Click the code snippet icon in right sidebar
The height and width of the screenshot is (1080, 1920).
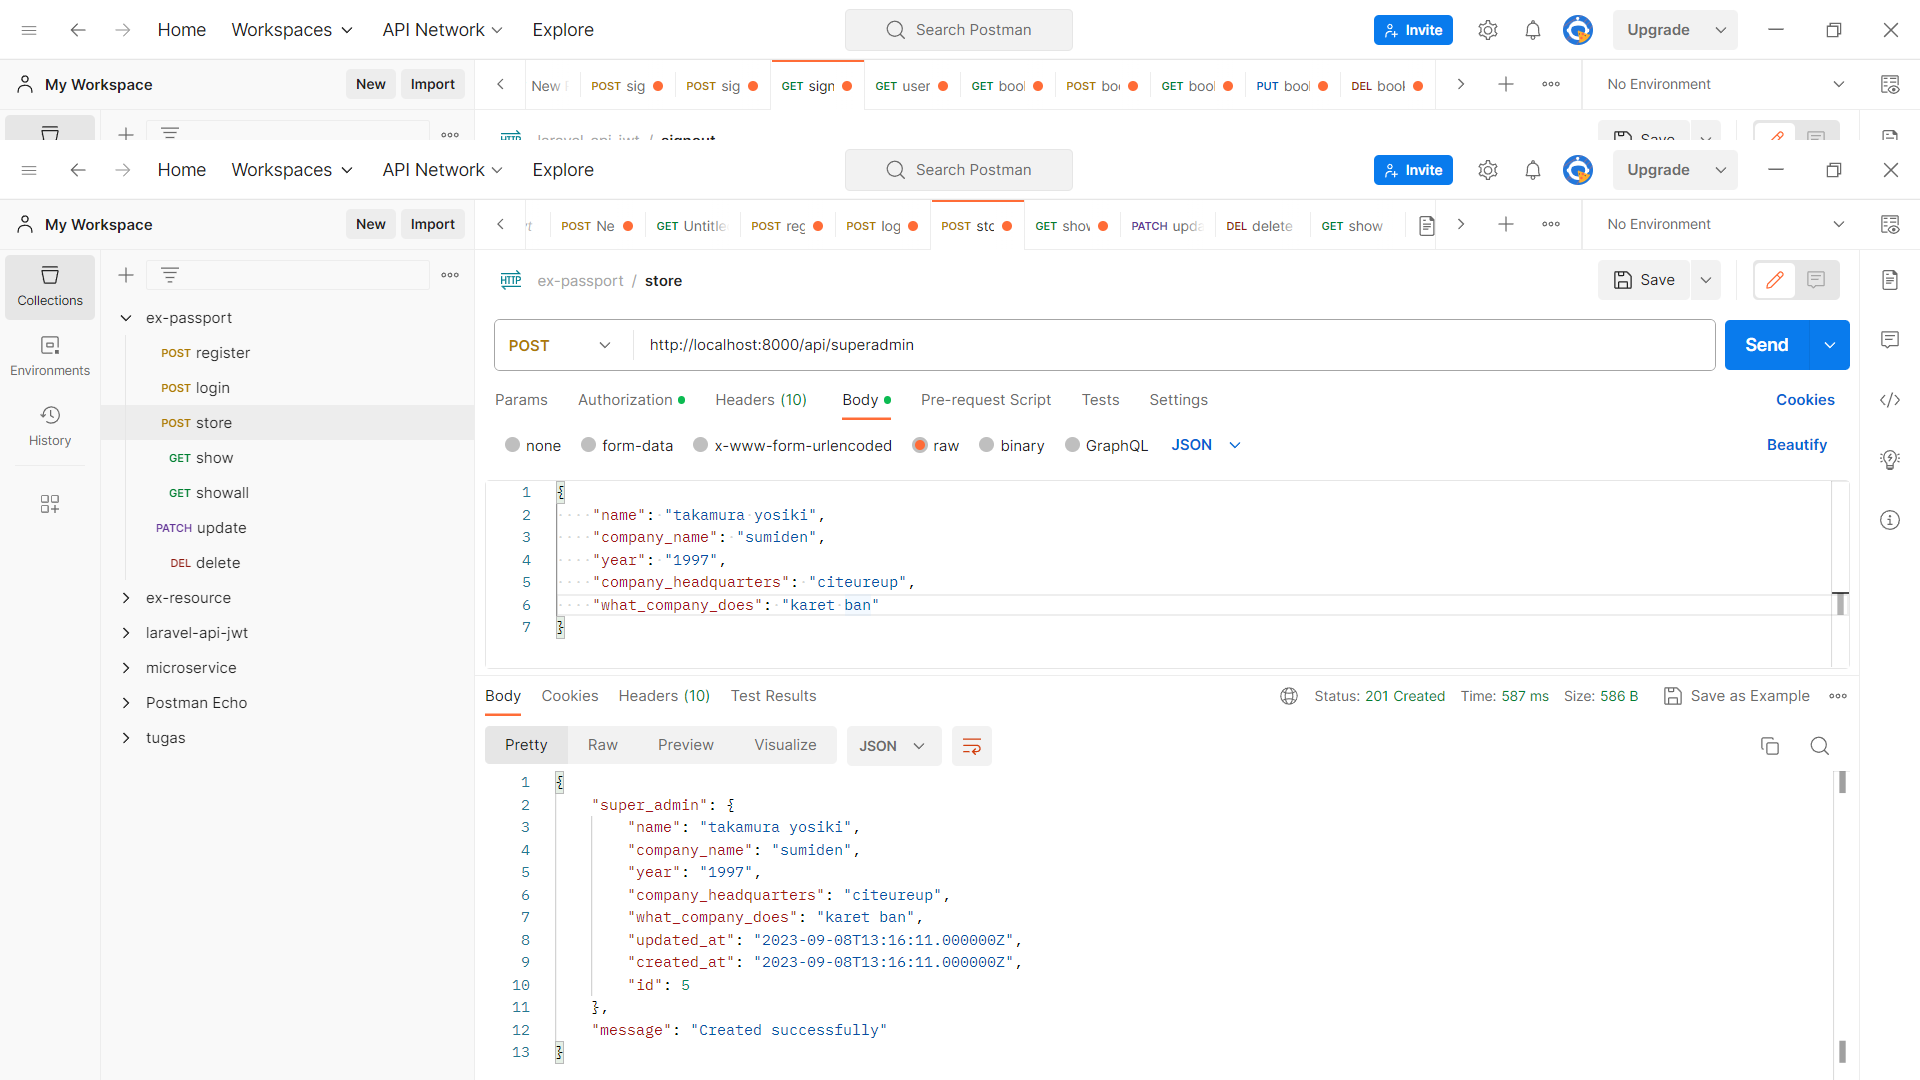pos(1889,400)
